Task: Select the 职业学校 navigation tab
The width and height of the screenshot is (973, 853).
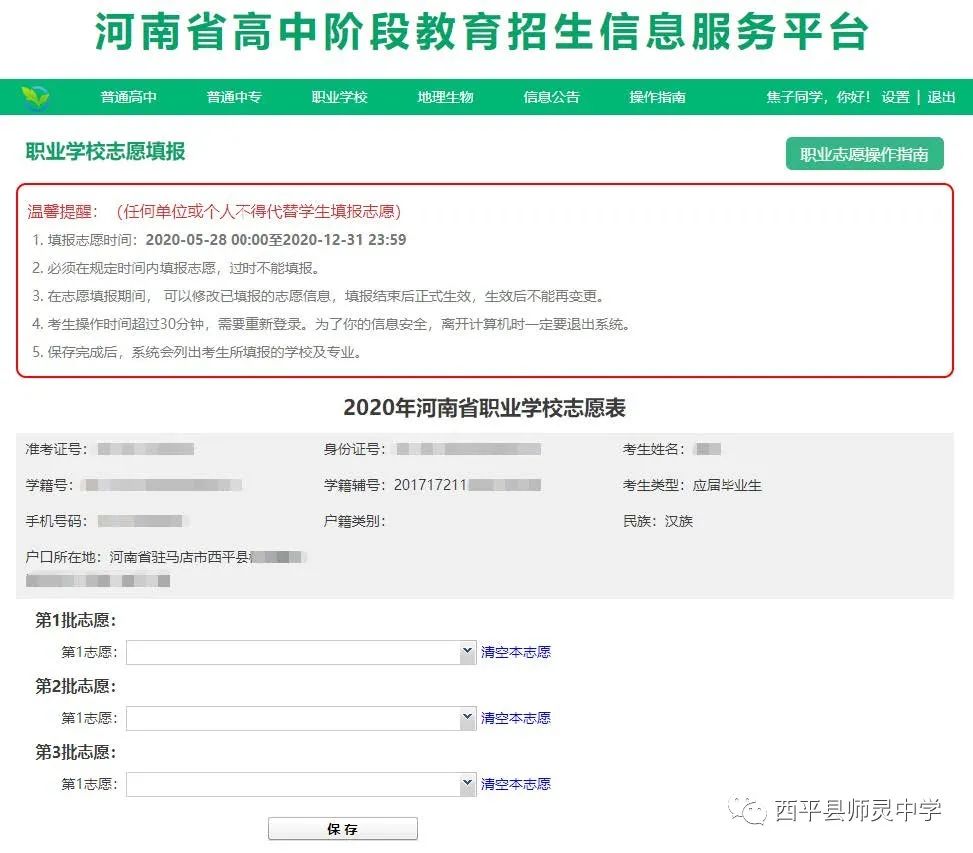Action: [x=338, y=97]
